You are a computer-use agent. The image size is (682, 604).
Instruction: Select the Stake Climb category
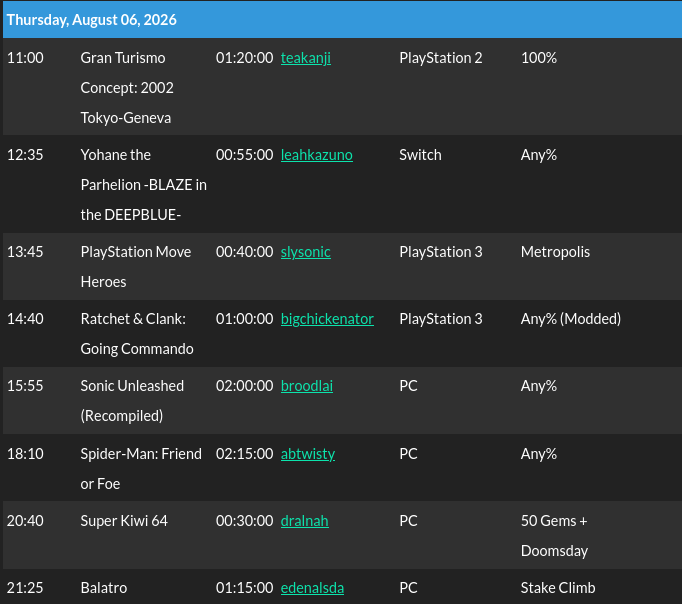click(558, 588)
